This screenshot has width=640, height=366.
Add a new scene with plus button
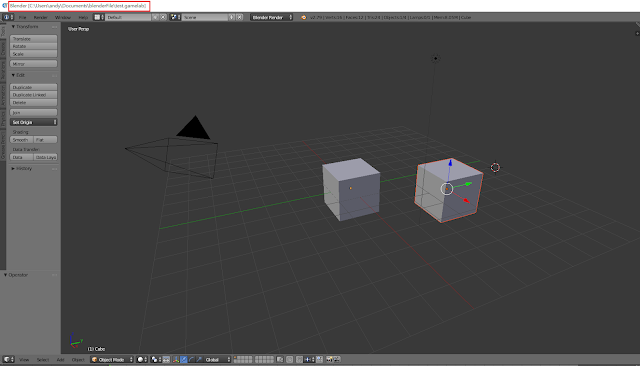pyautogui.click(x=232, y=17)
